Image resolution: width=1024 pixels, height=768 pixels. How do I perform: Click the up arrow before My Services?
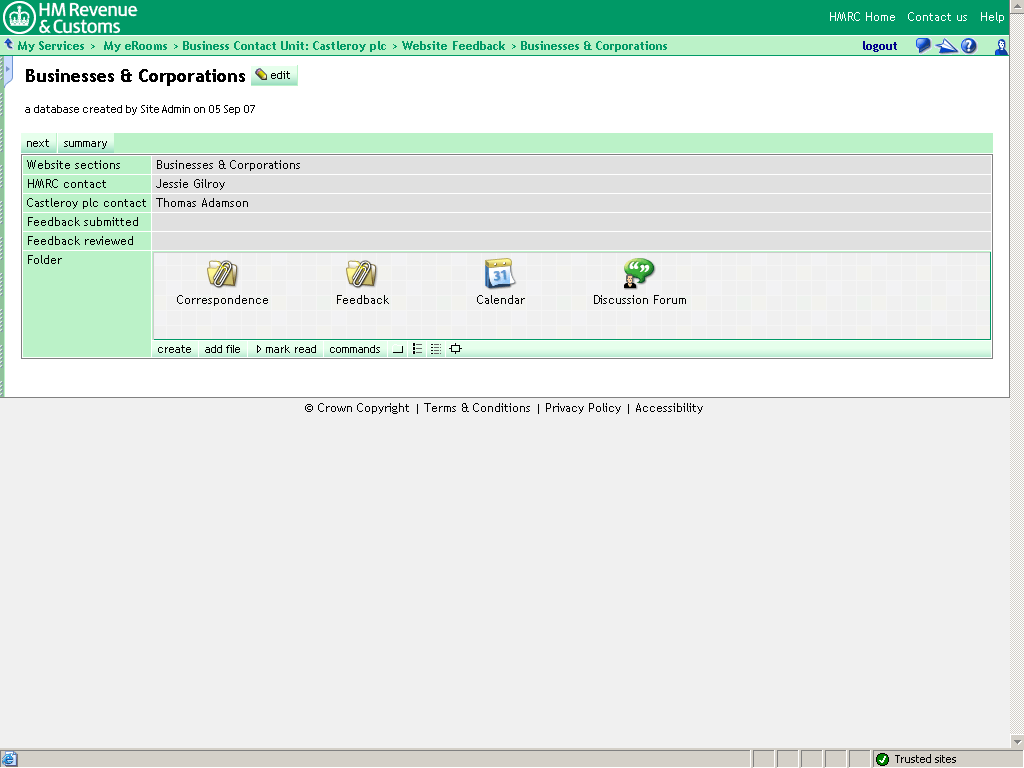pos(8,45)
